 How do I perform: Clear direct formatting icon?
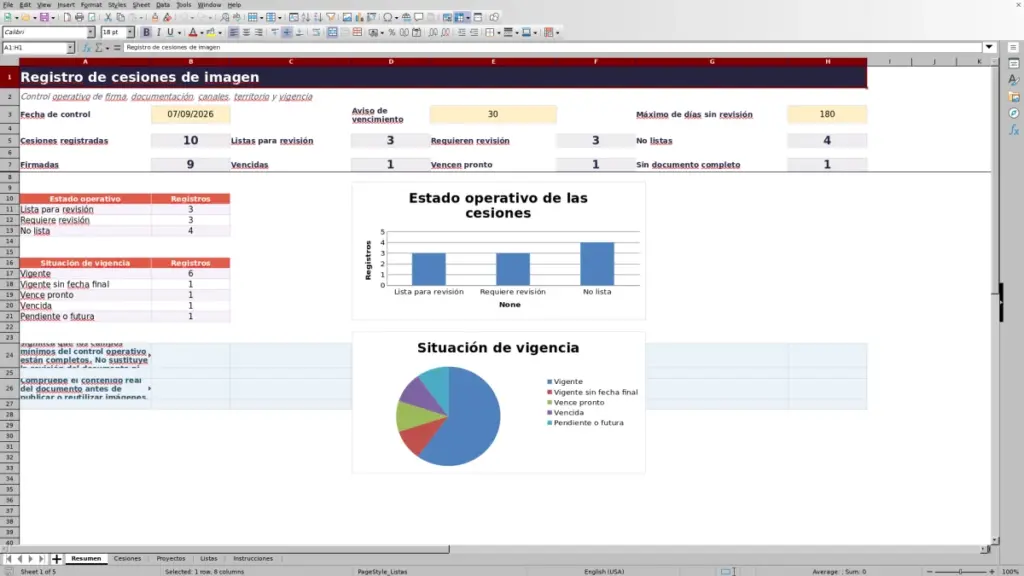167,18
